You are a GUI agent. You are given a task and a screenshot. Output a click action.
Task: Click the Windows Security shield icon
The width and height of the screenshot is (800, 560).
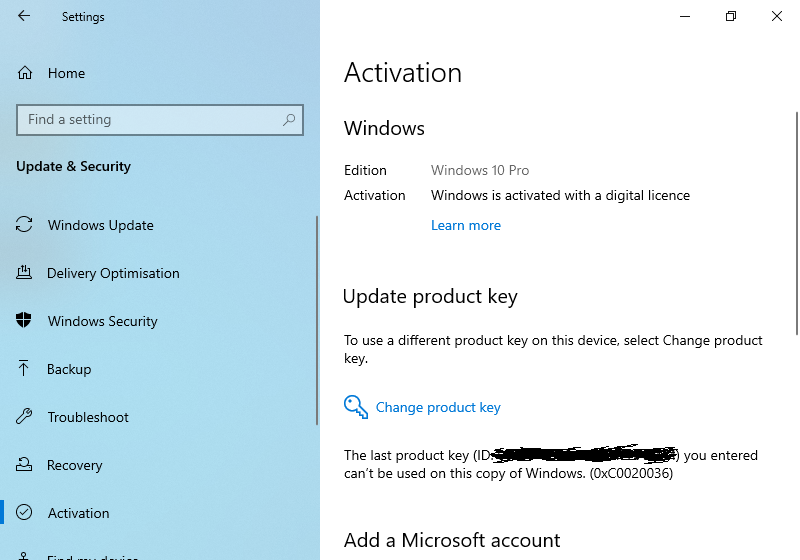(x=23, y=320)
